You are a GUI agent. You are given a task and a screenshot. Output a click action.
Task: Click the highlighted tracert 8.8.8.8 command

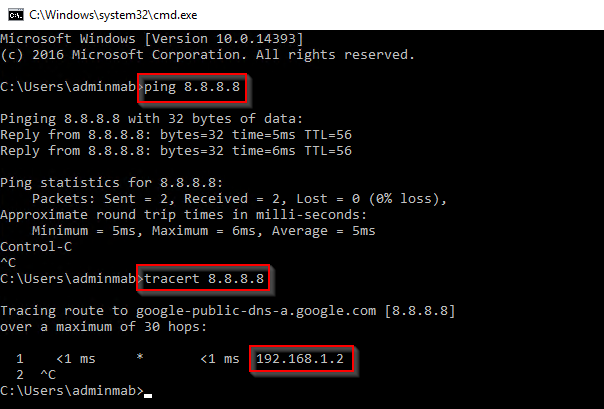203,278
